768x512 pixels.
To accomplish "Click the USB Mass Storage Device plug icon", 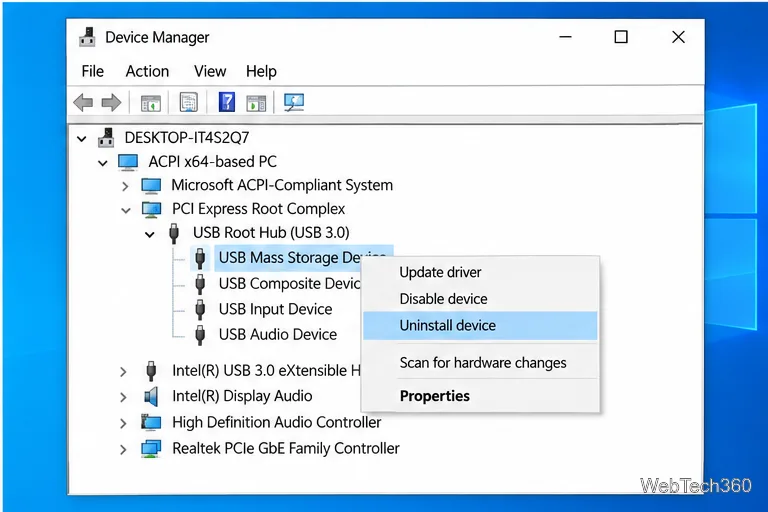I will pos(200,258).
